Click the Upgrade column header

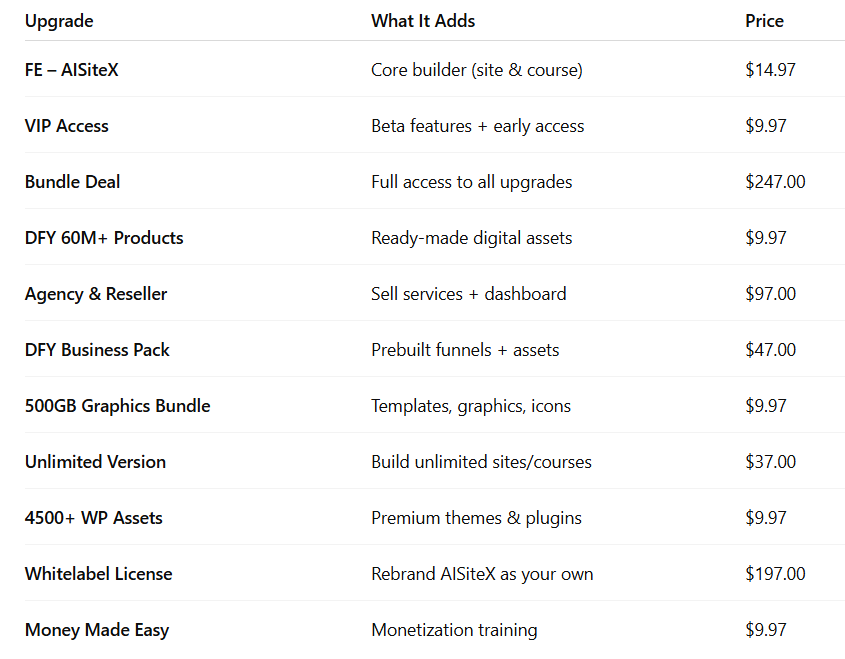point(59,21)
